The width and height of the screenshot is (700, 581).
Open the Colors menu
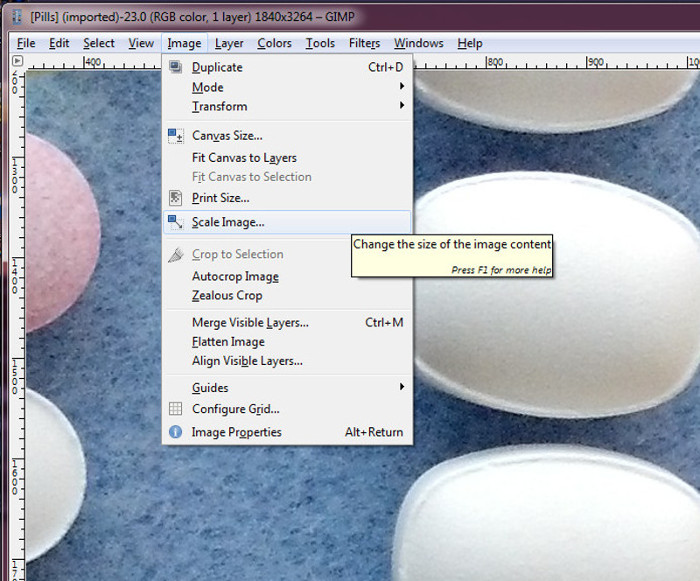[274, 43]
